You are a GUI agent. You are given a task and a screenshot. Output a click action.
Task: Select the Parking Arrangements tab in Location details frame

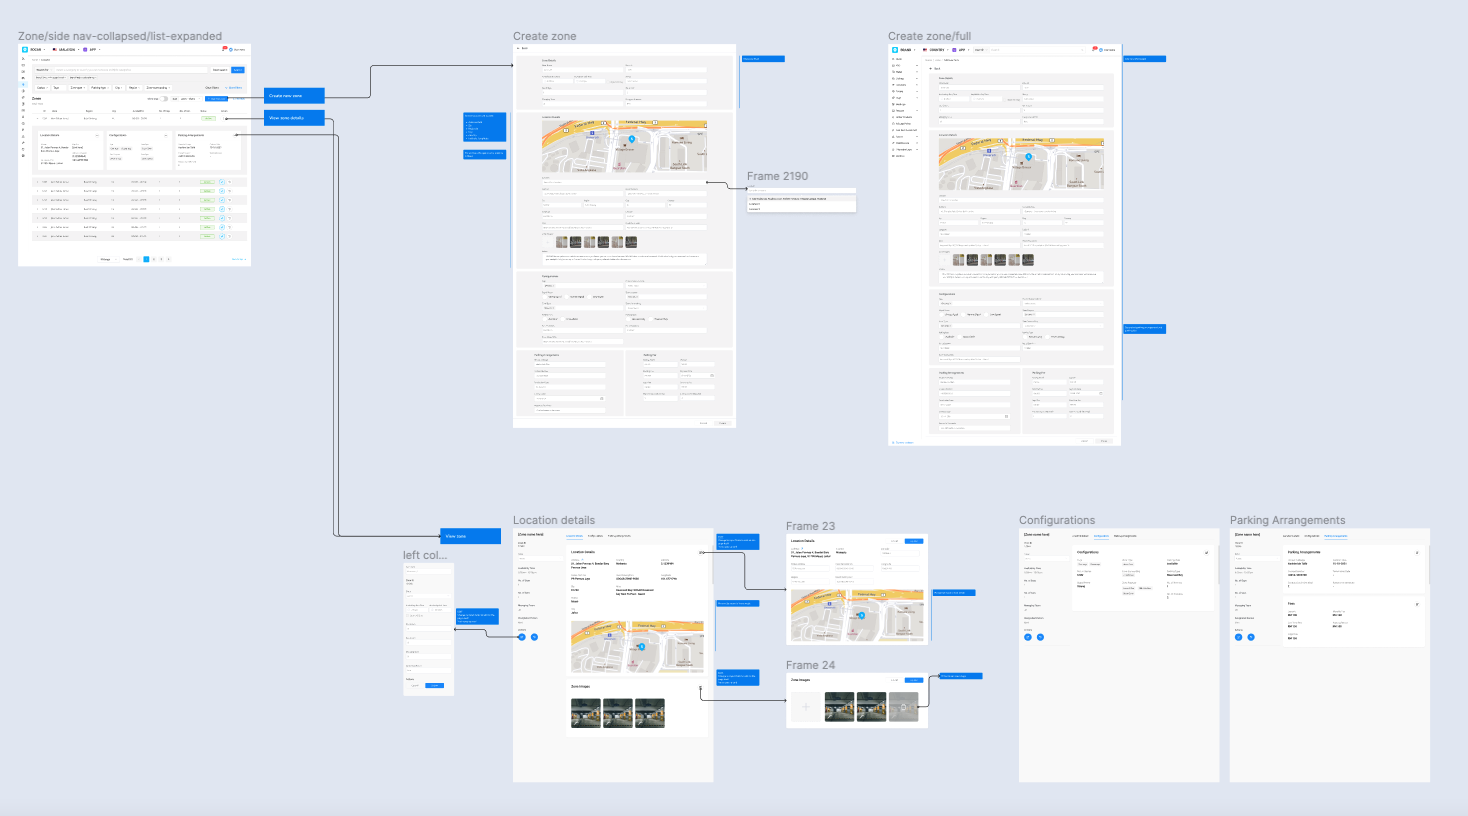click(619, 536)
